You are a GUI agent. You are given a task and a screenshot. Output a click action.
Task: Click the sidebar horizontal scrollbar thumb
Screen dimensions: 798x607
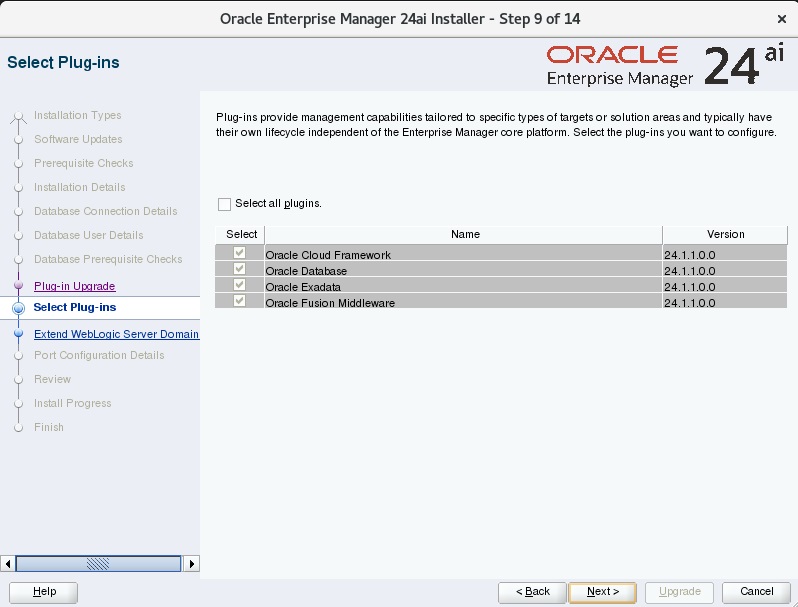click(98, 564)
